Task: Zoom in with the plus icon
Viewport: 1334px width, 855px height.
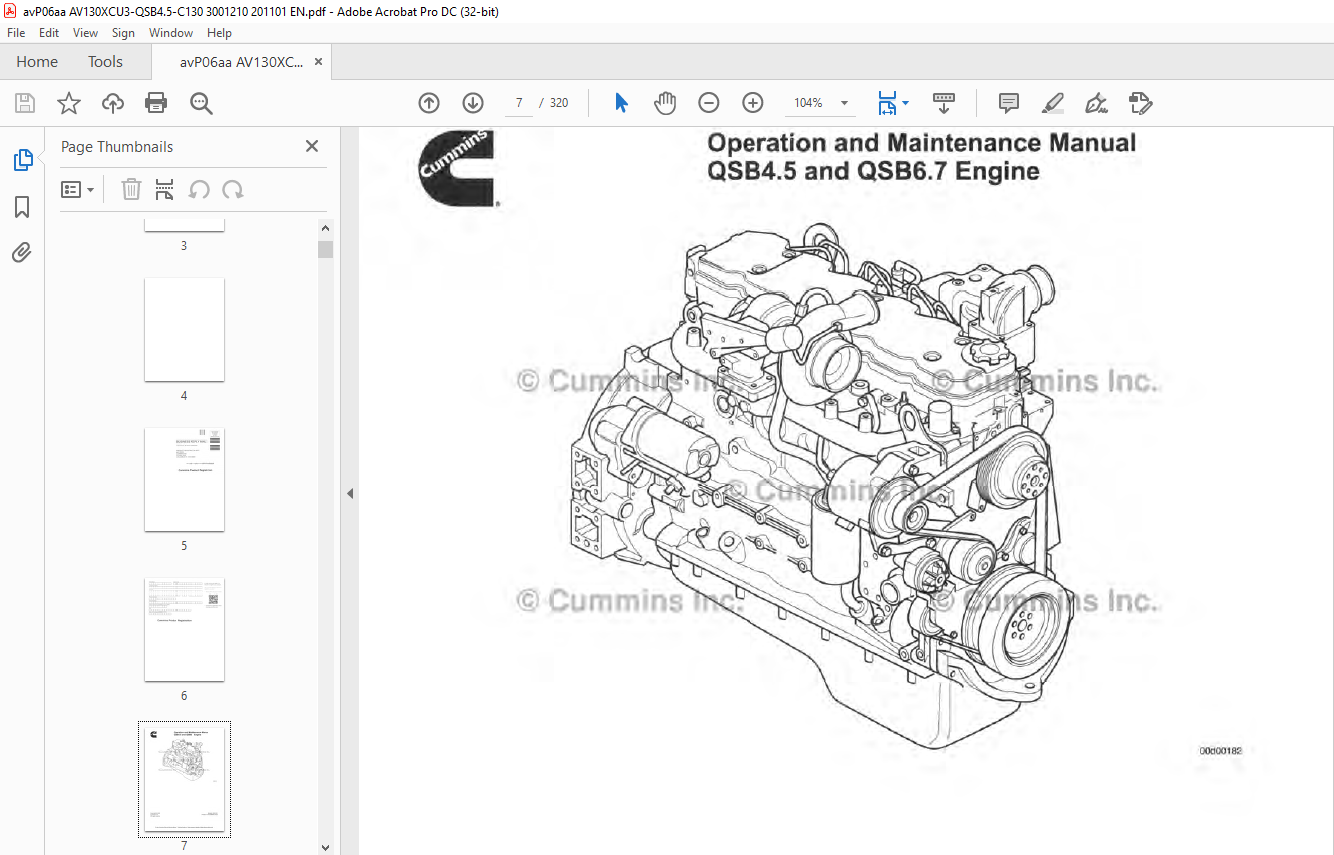Action: point(753,103)
